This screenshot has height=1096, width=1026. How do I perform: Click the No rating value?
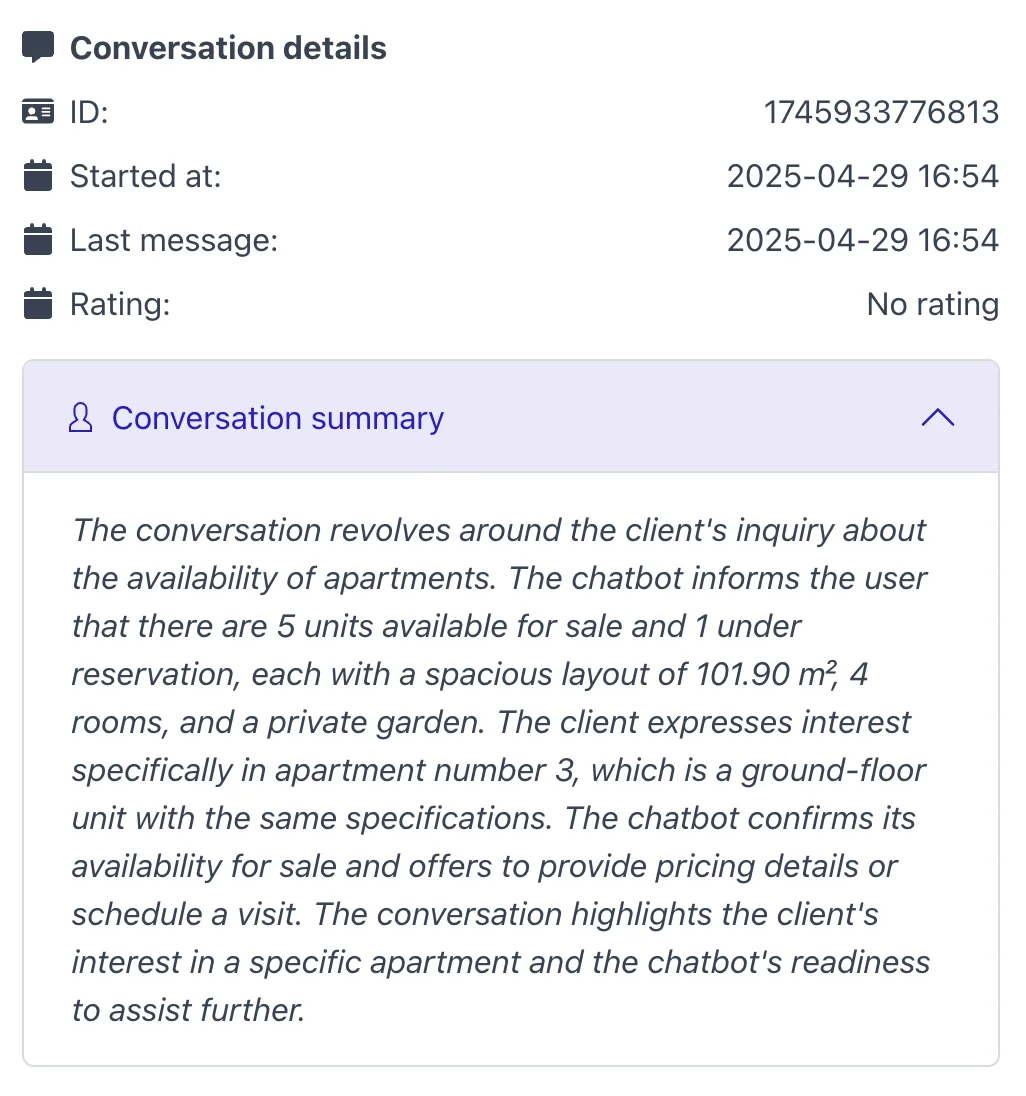(932, 304)
